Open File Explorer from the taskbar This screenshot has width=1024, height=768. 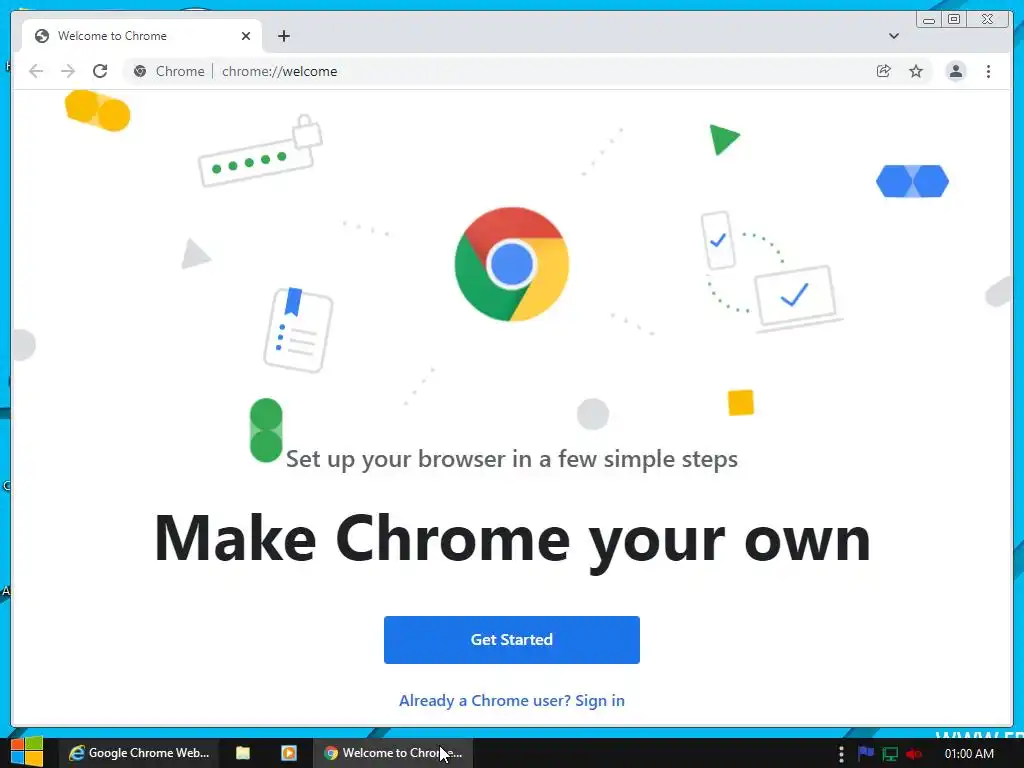243,753
